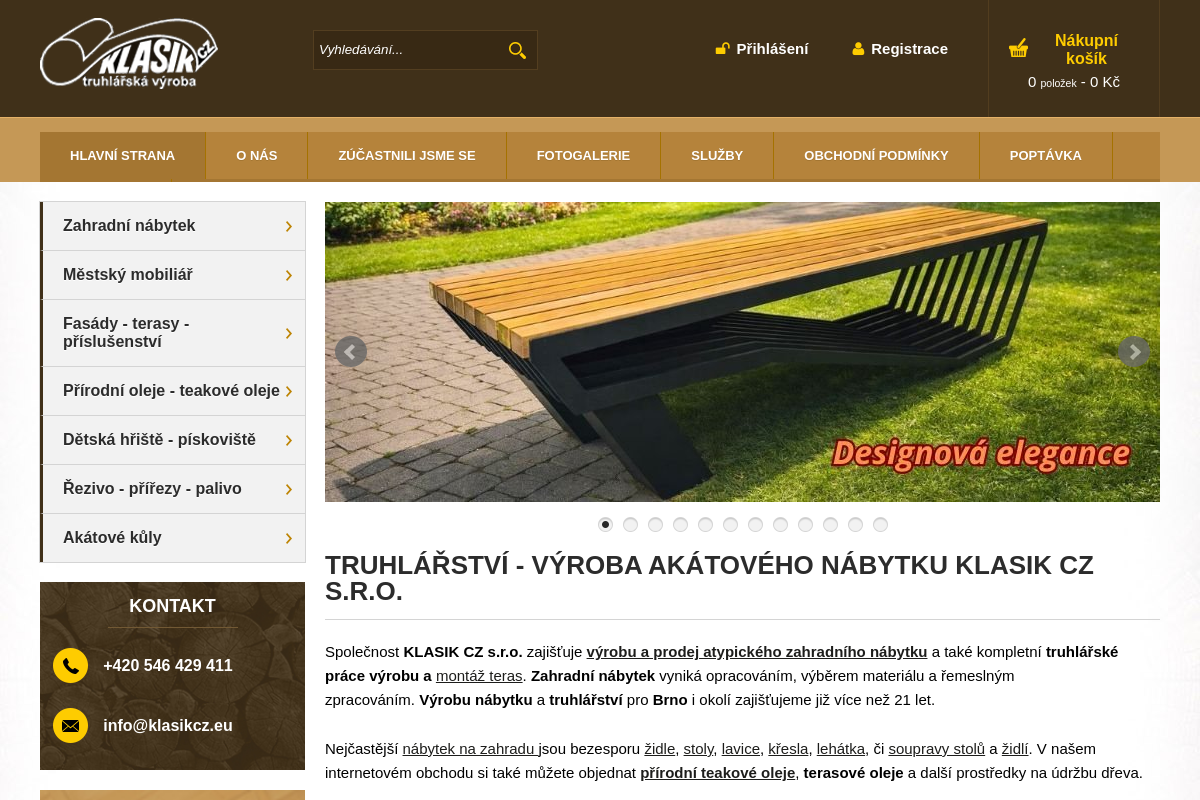
Task: Click the search input field
Action: pos(410,49)
